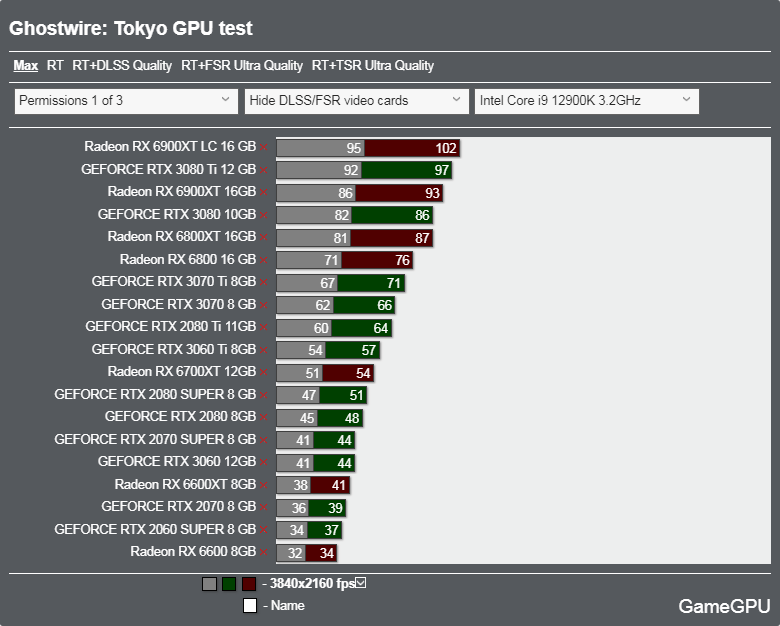Click red X next to Radeon RX 6800 16 GB

[x=264, y=260]
